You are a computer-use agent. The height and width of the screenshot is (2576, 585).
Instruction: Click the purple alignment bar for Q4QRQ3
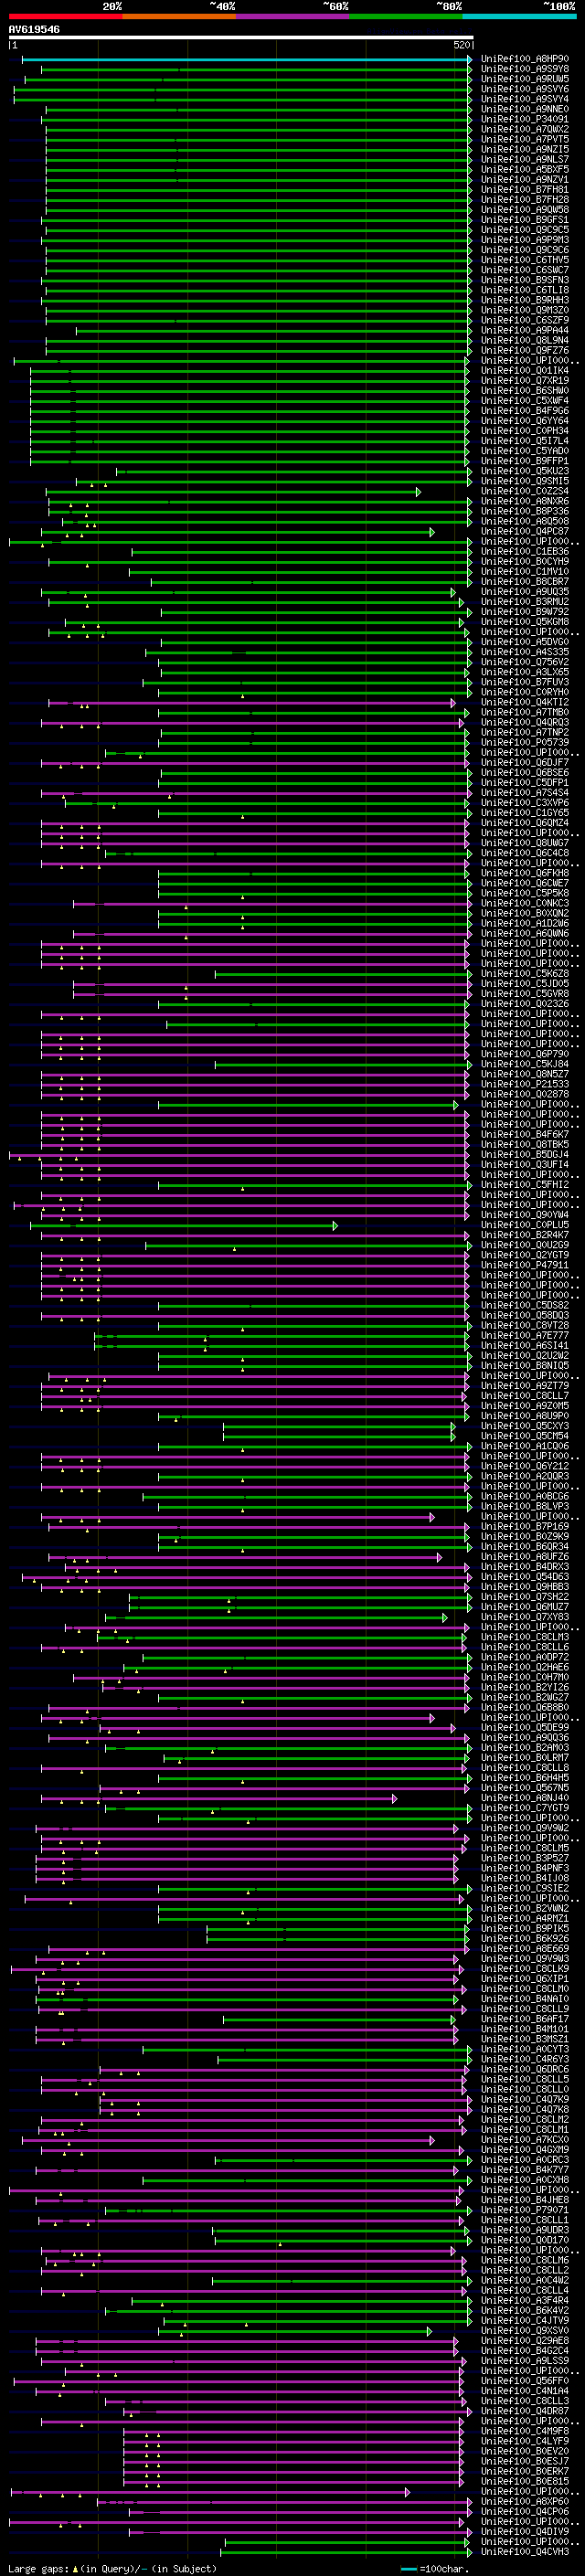pyautogui.click(x=252, y=723)
